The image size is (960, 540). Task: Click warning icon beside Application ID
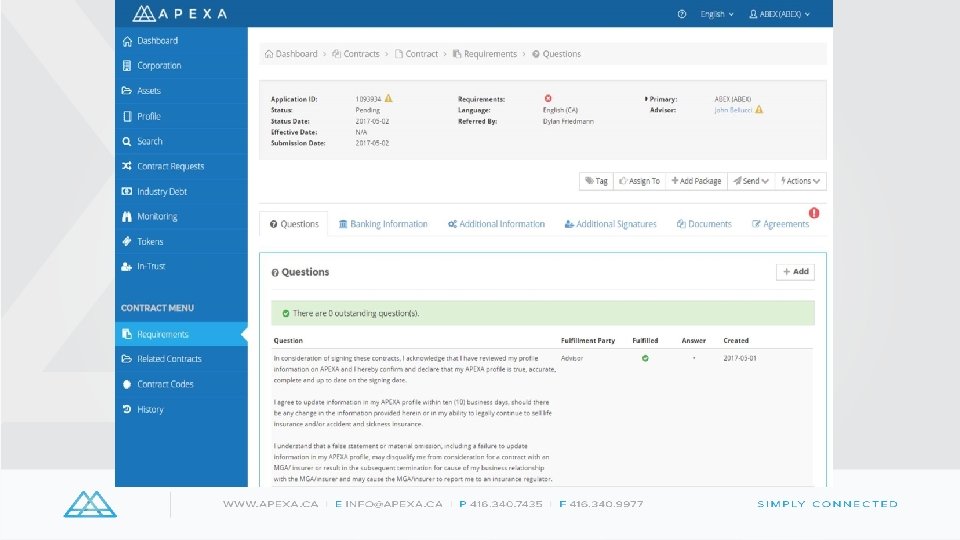coord(388,98)
